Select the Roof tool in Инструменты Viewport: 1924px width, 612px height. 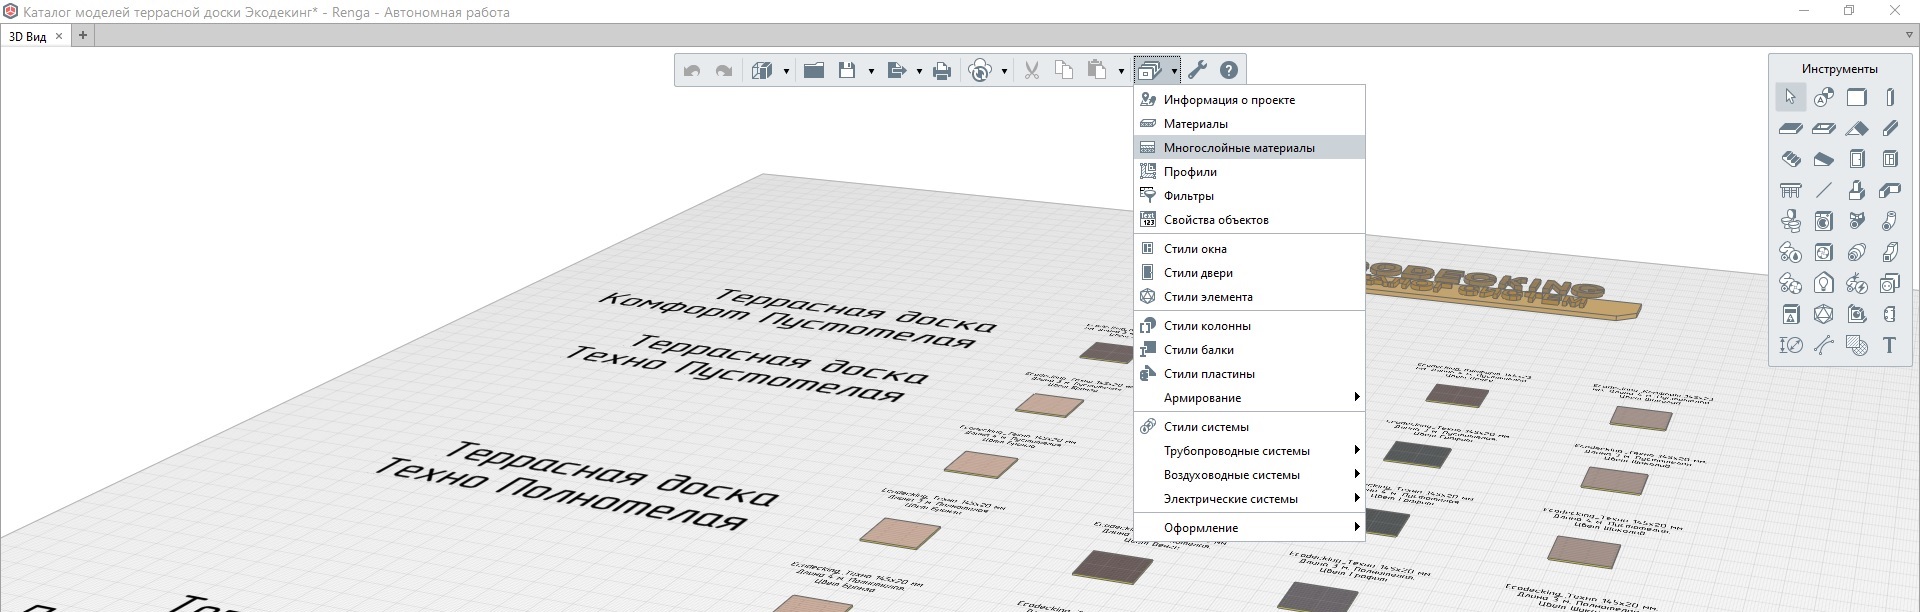(x=1856, y=128)
